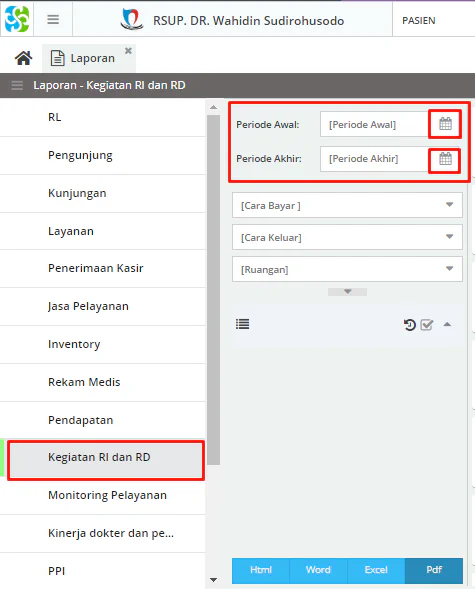Click the sidebar scrollbar down arrow
Image resolution: width=475 pixels, height=590 pixels.
(213, 580)
